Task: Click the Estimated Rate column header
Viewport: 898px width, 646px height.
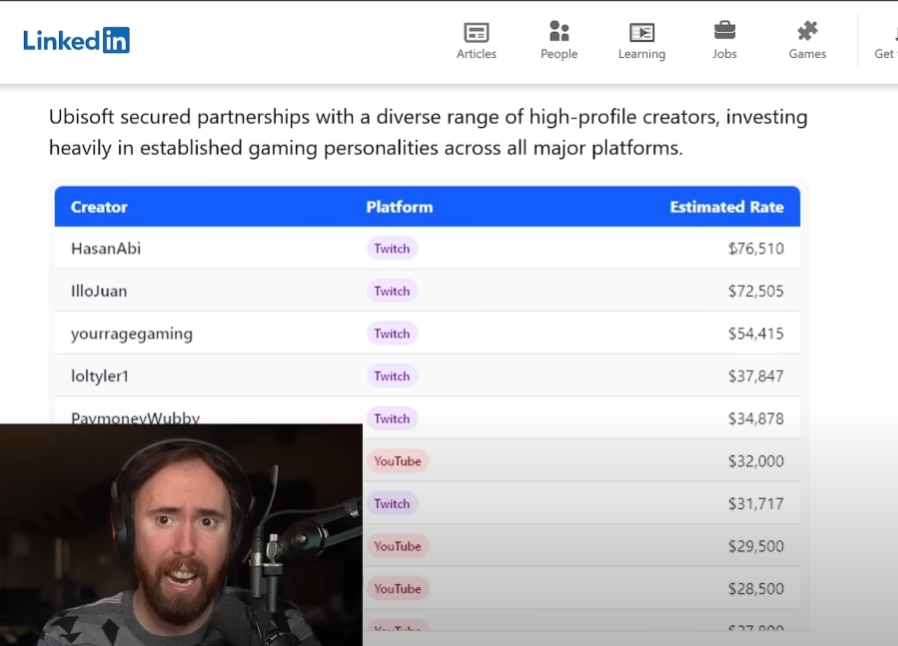Action: 727,207
